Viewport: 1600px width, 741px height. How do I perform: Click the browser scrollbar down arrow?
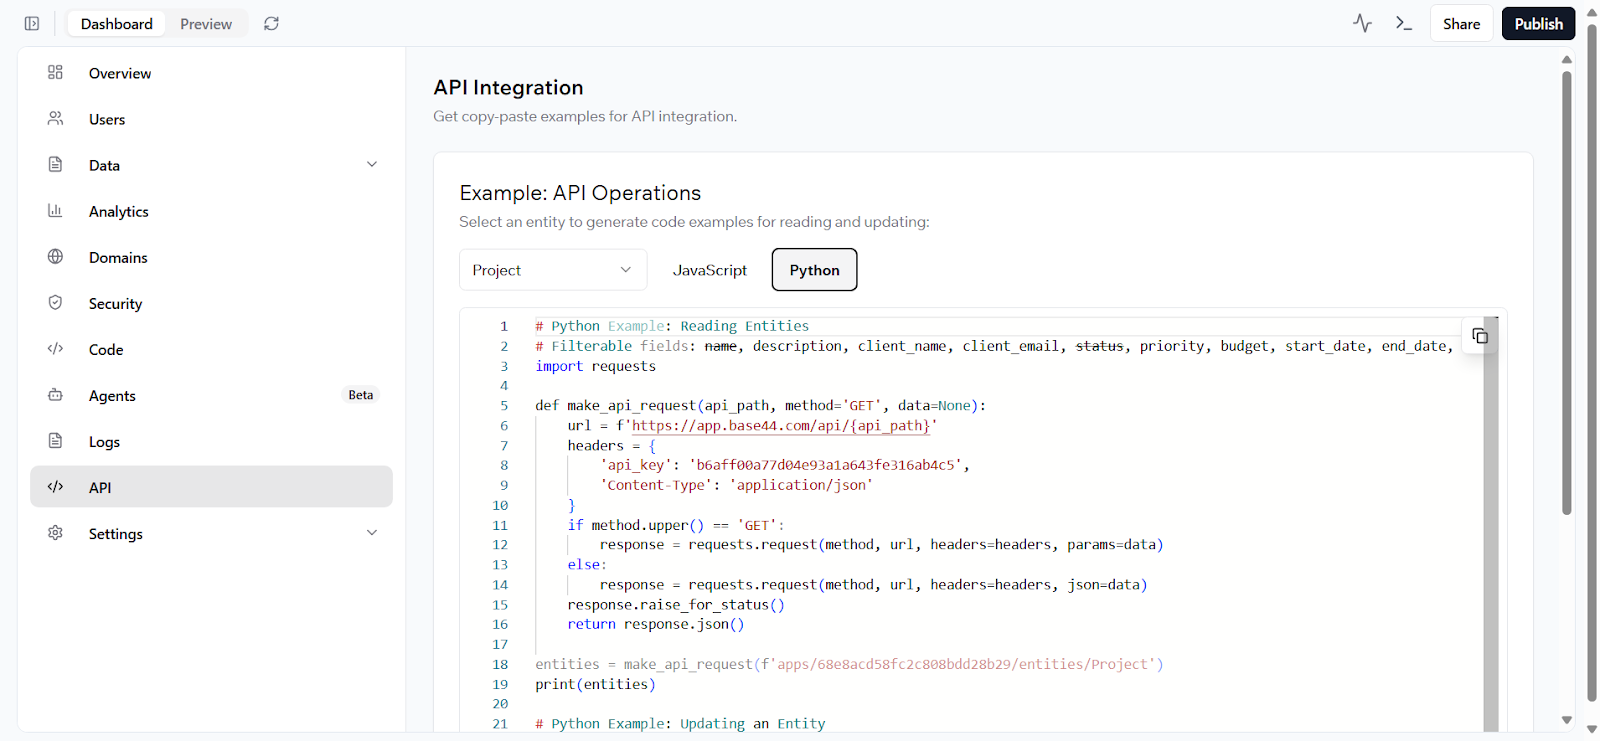tap(1592, 730)
